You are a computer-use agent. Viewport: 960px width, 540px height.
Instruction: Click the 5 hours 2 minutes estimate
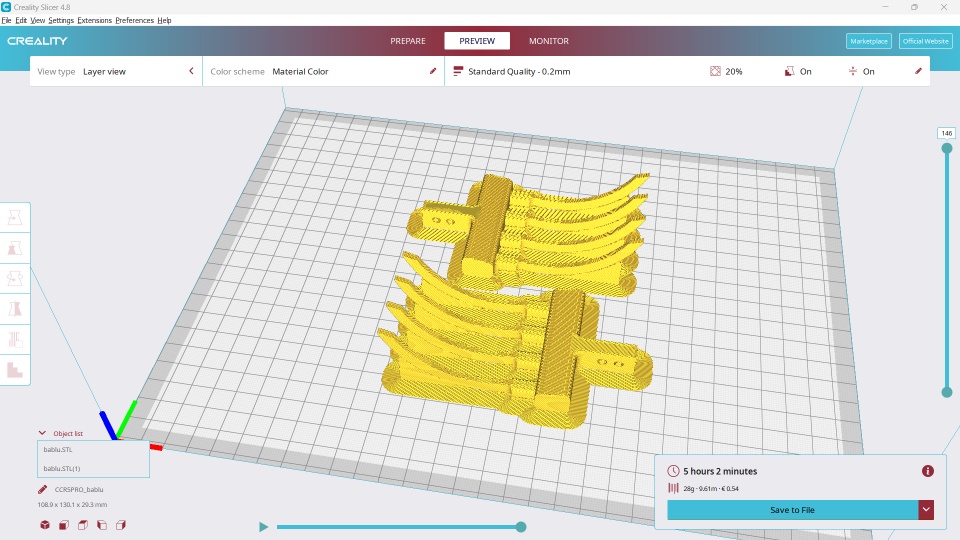(720, 471)
